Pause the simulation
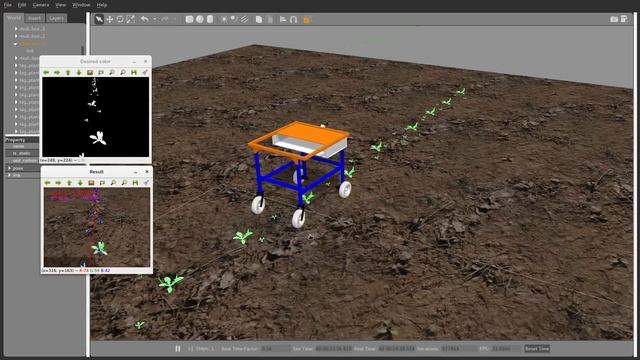 tap(178, 349)
